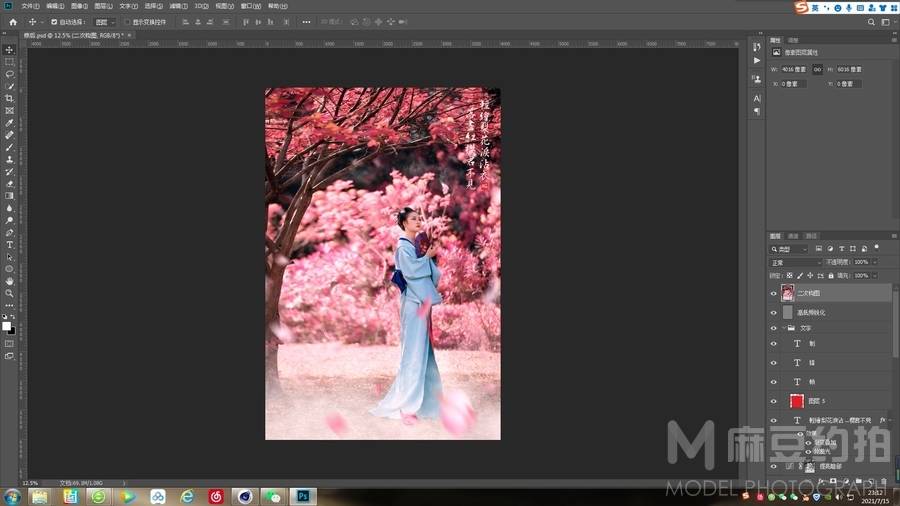Enable the 显示变换控件 checkbox
This screenshot has width=900, height=506.
point(127,22)
